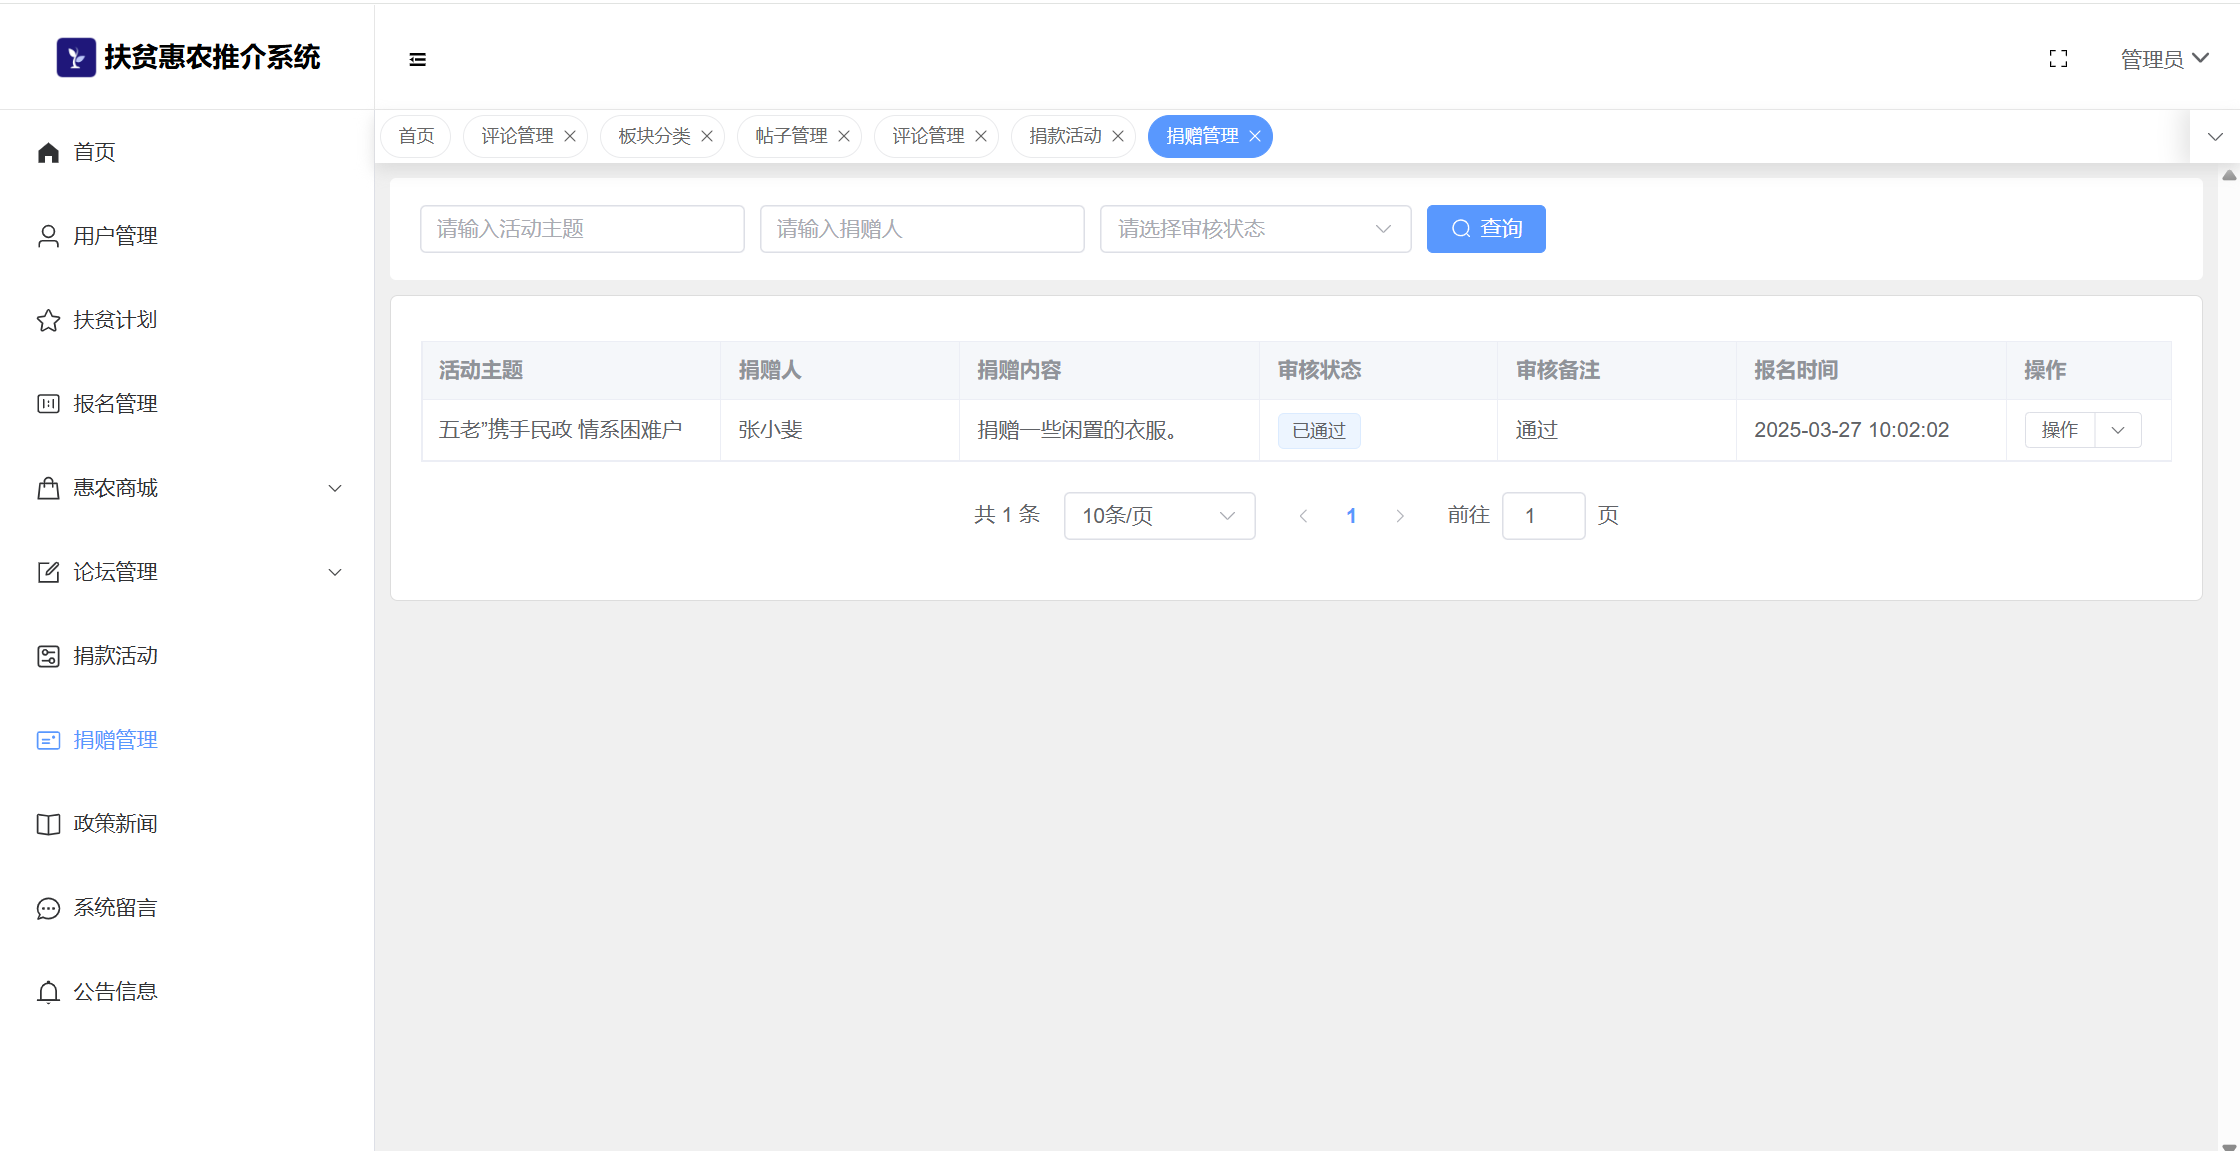Click the 查询 search button
Image resolution: width=2240 pixels, height=1151 pixels.
coord(1485,229)
